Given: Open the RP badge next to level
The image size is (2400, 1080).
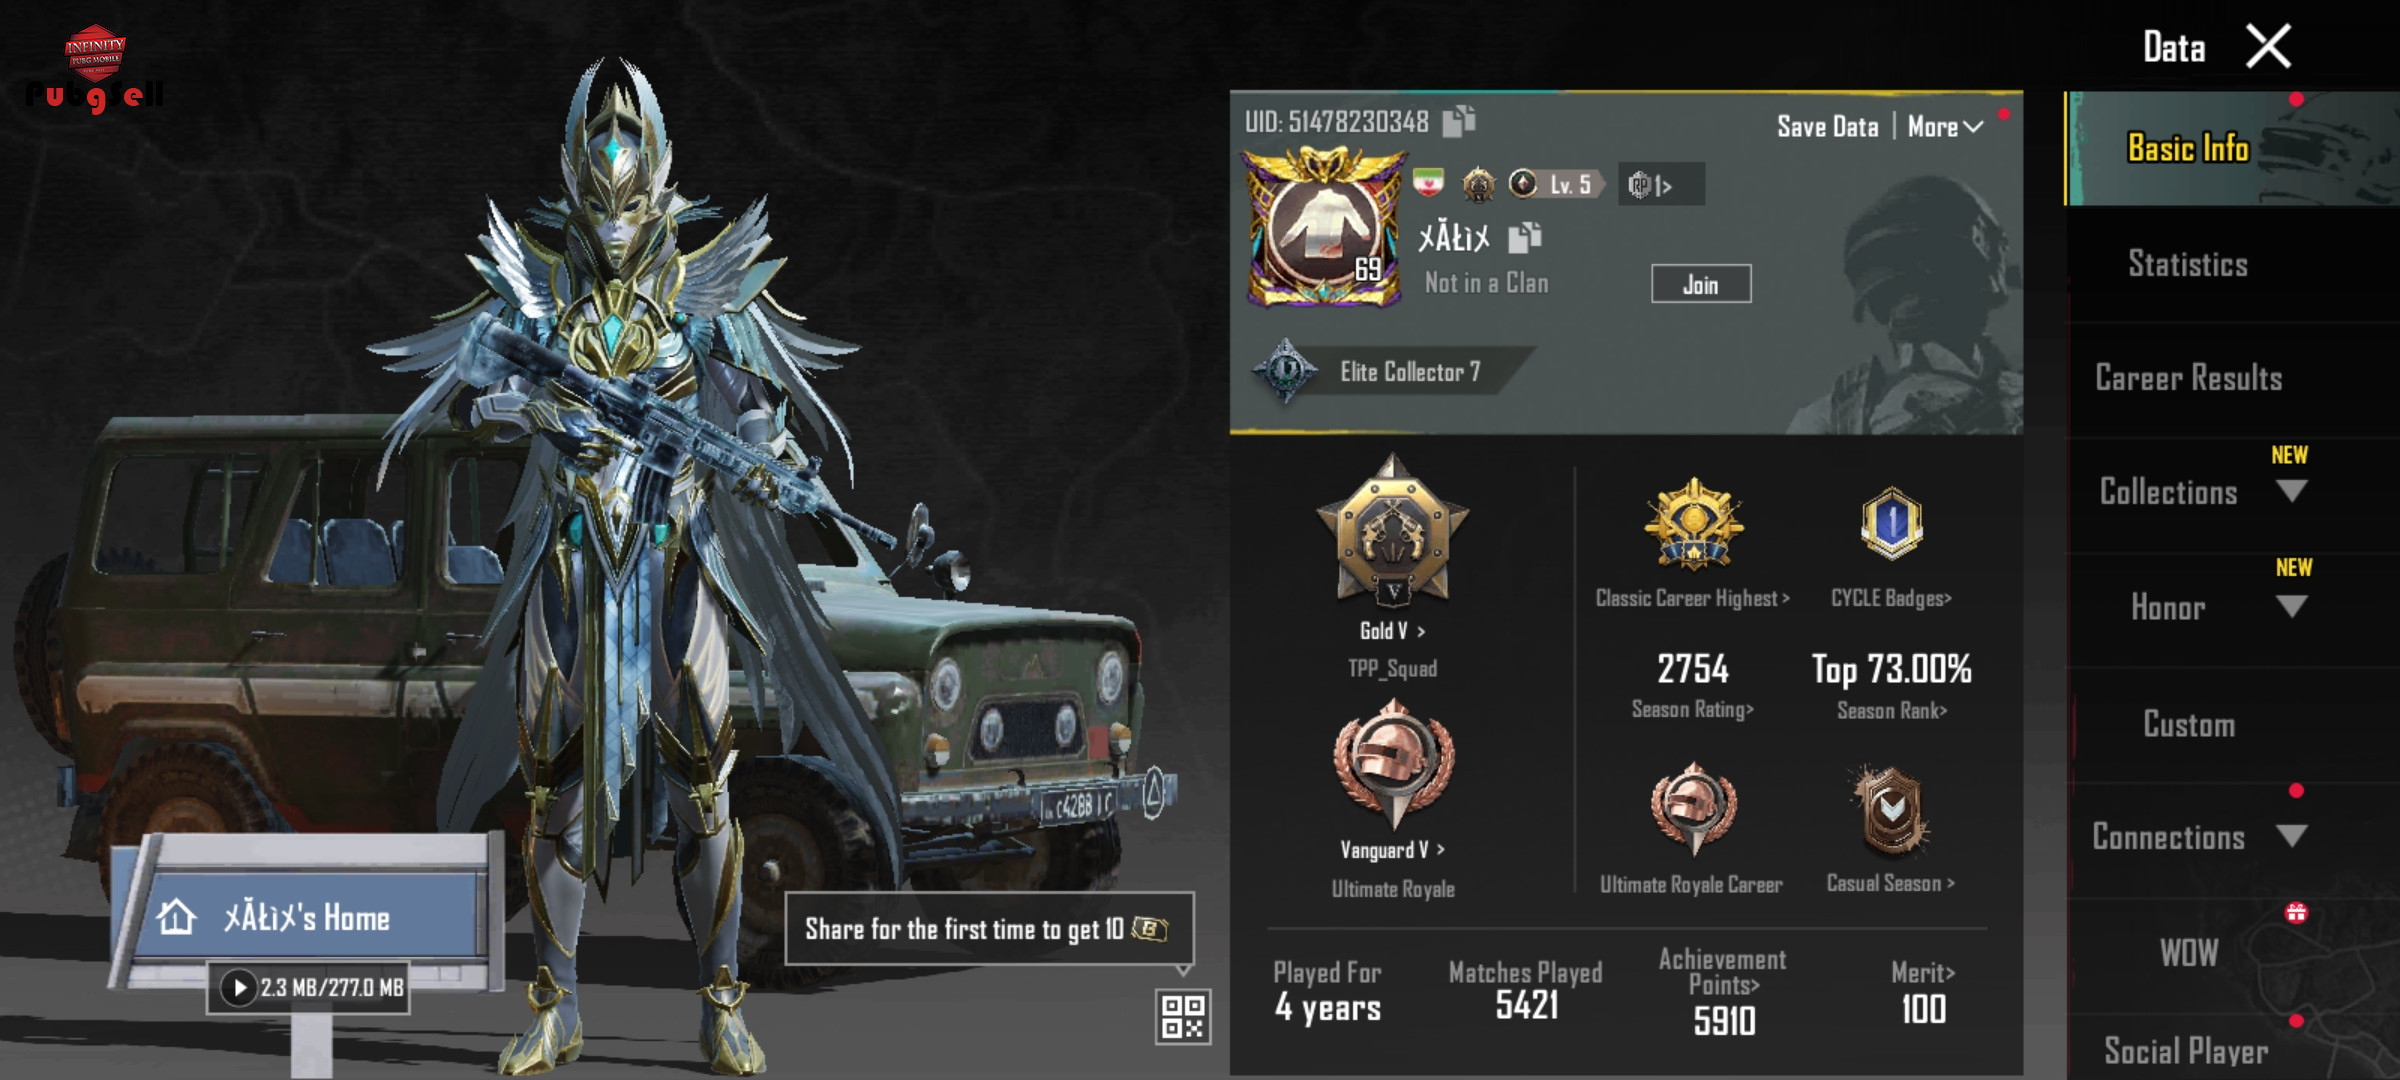Looking at the screenshot, I should point(1660,185).
